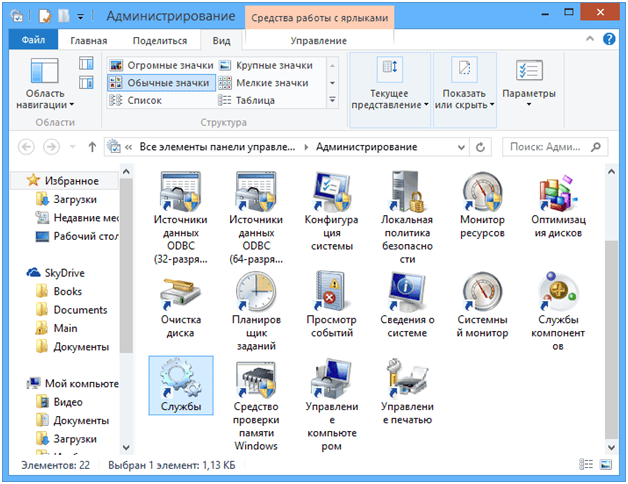Select Обычные значки view layout

[160, 83]
